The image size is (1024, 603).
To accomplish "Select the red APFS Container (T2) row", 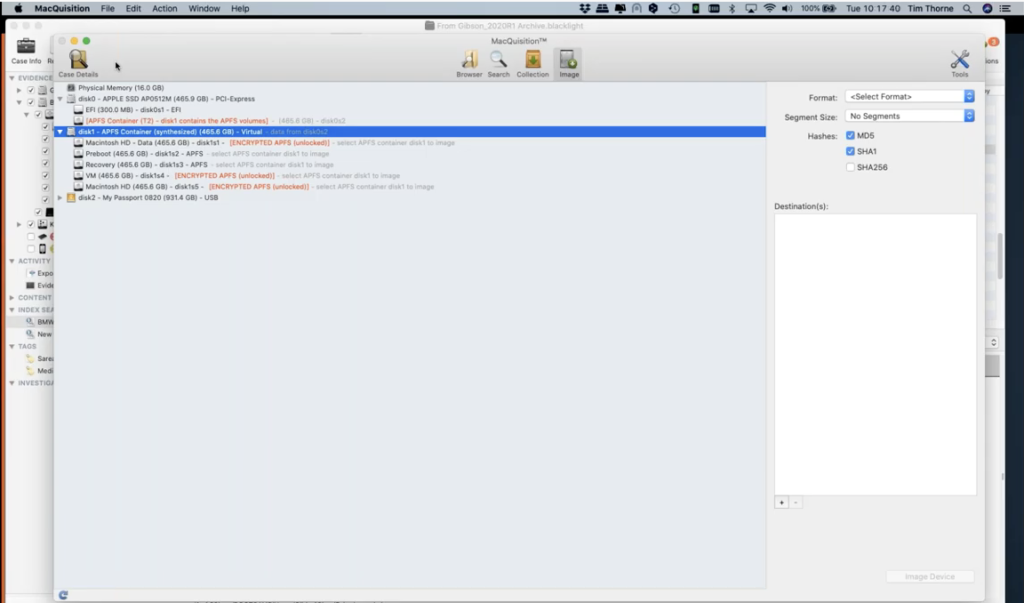I will (410, 120).
